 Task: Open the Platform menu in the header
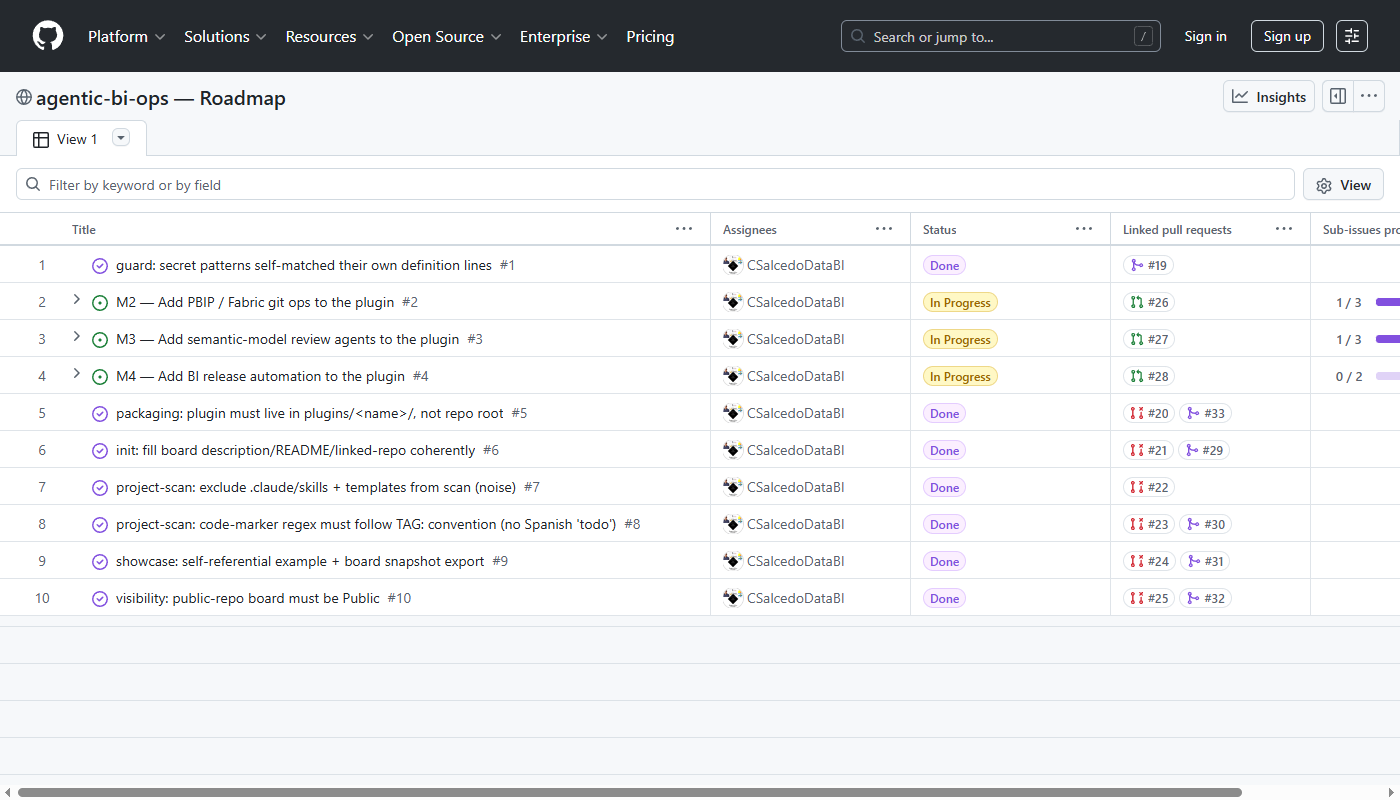pos(126,36)
